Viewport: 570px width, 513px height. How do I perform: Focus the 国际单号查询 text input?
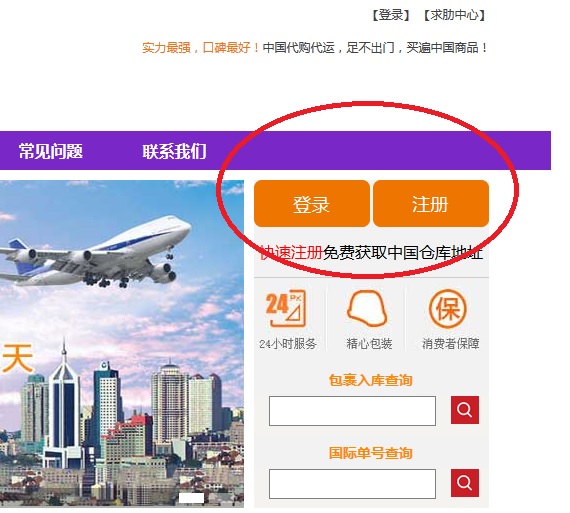tap(352, 484)
